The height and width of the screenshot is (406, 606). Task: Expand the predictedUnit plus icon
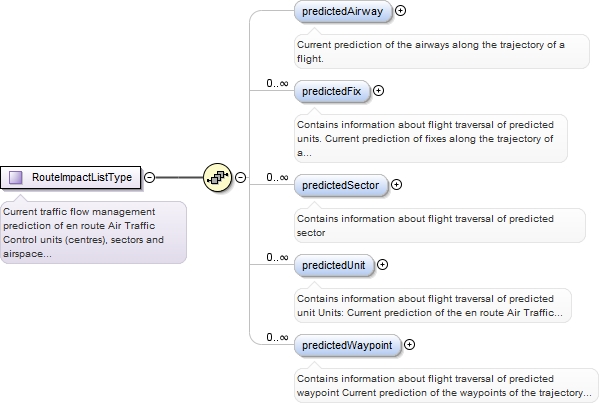[382, 265]
